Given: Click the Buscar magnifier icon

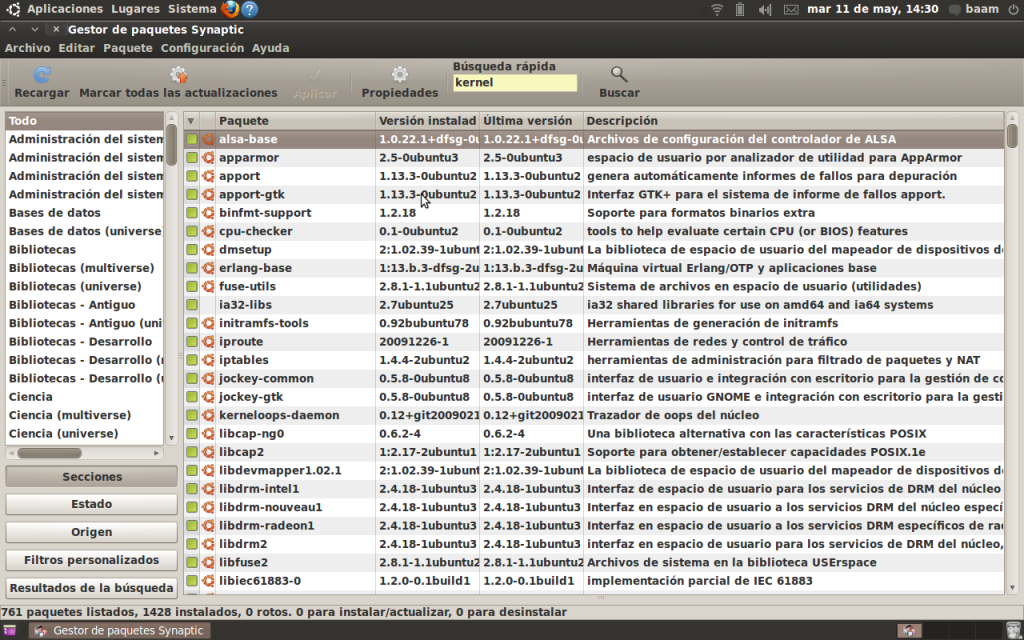Looking at the screenshot, I should click(619, 74).
